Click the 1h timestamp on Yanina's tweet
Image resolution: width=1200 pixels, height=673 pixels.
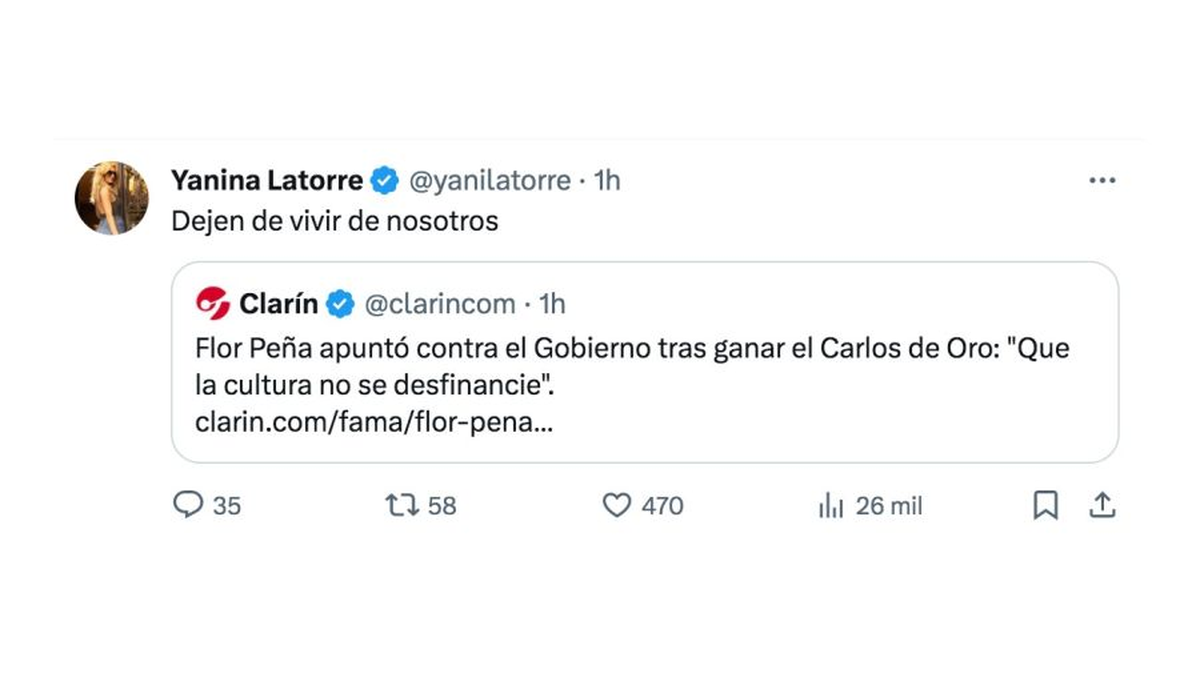(607, 181)
